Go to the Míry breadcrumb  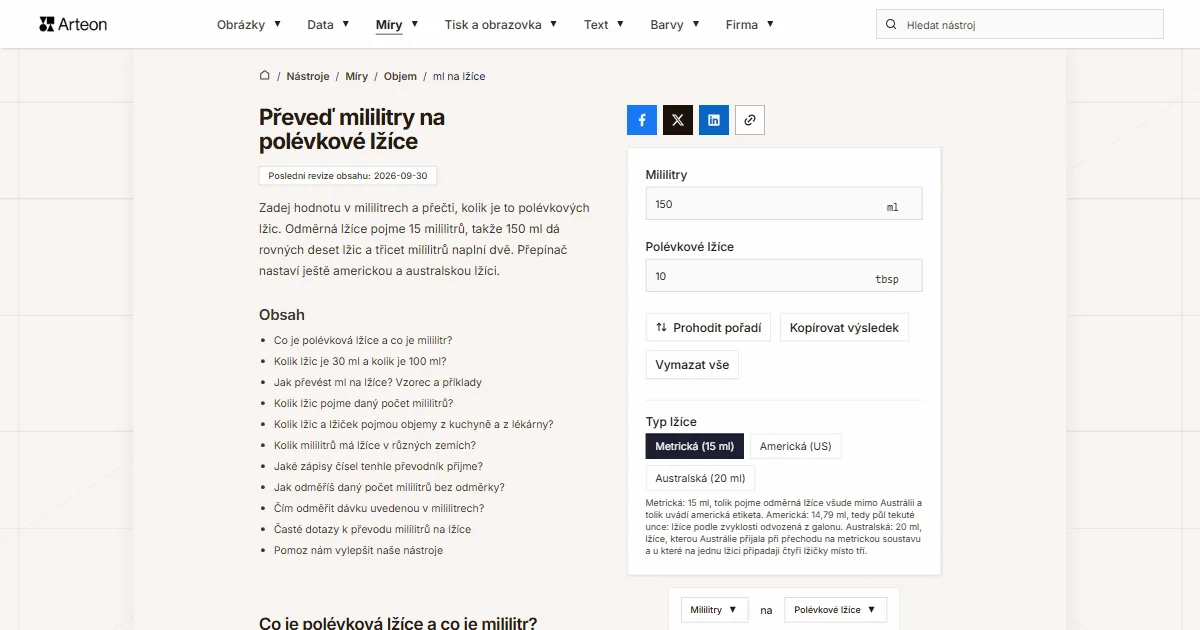[x=357, y=76]
